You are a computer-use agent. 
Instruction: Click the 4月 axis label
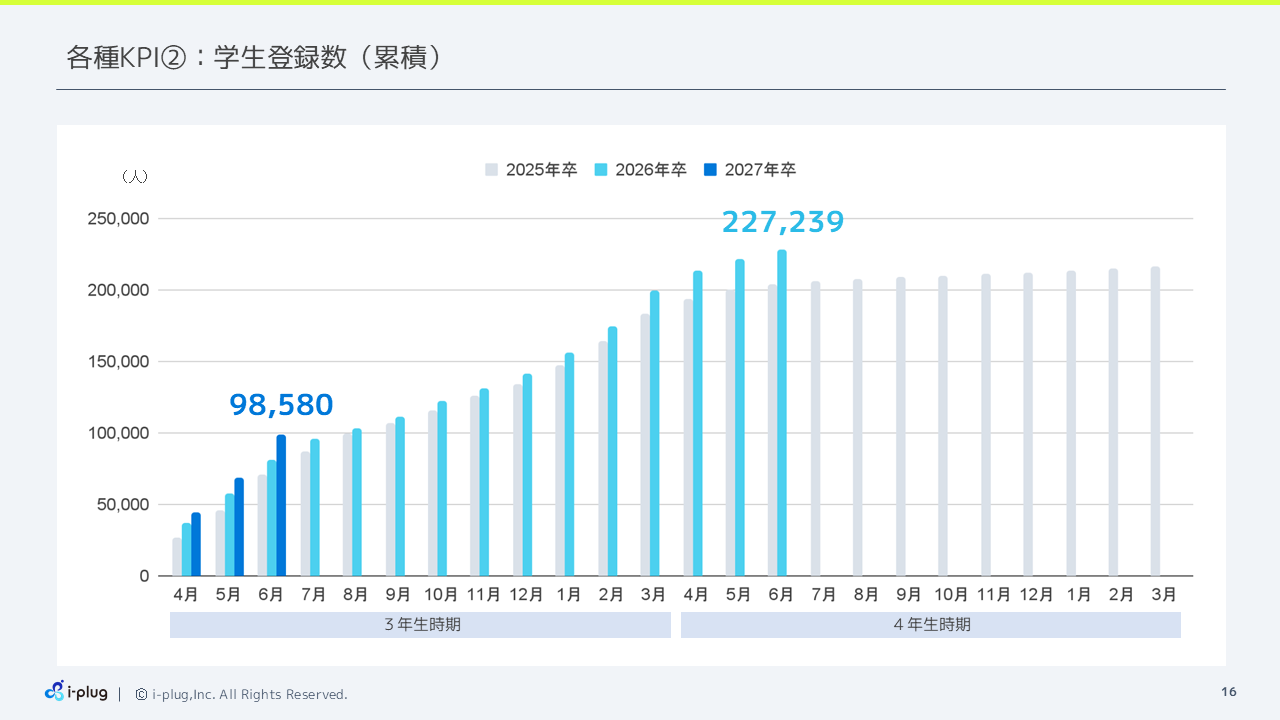[186, 593]
